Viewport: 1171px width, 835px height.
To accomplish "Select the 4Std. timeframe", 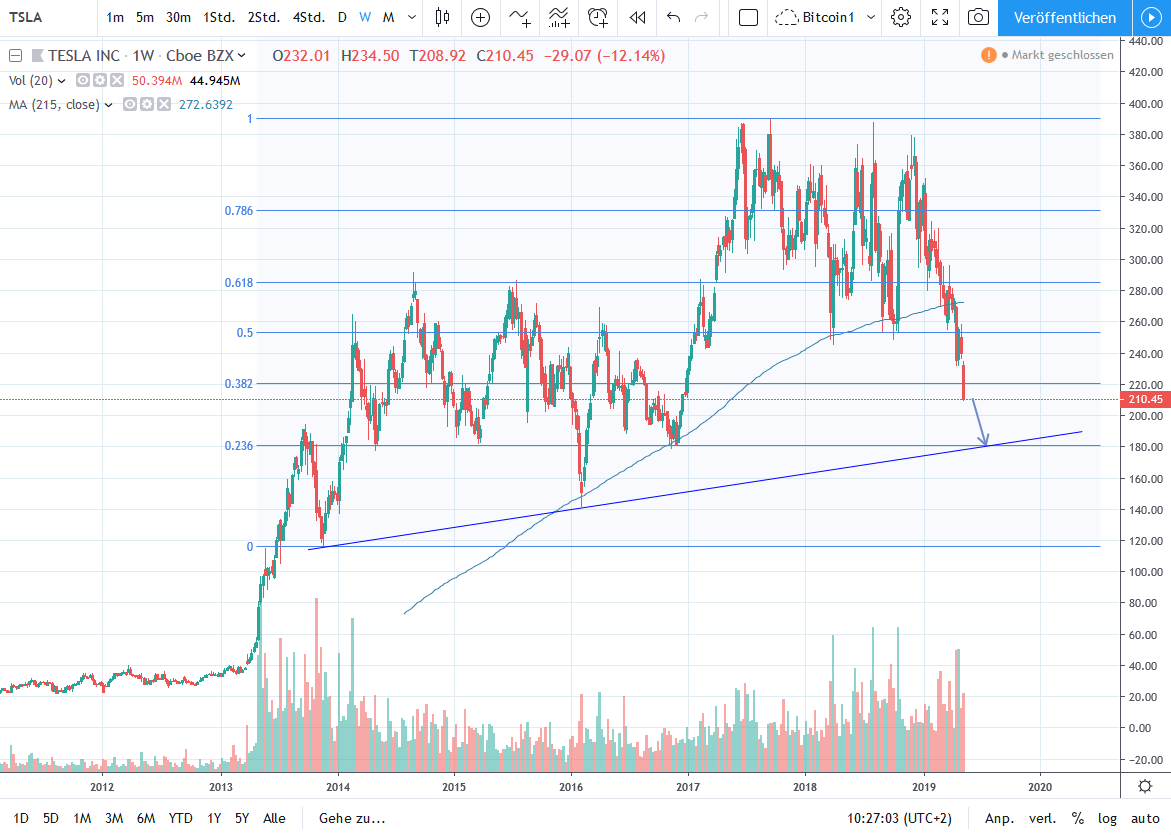I will pyautogui.click(x=308, y=17).
